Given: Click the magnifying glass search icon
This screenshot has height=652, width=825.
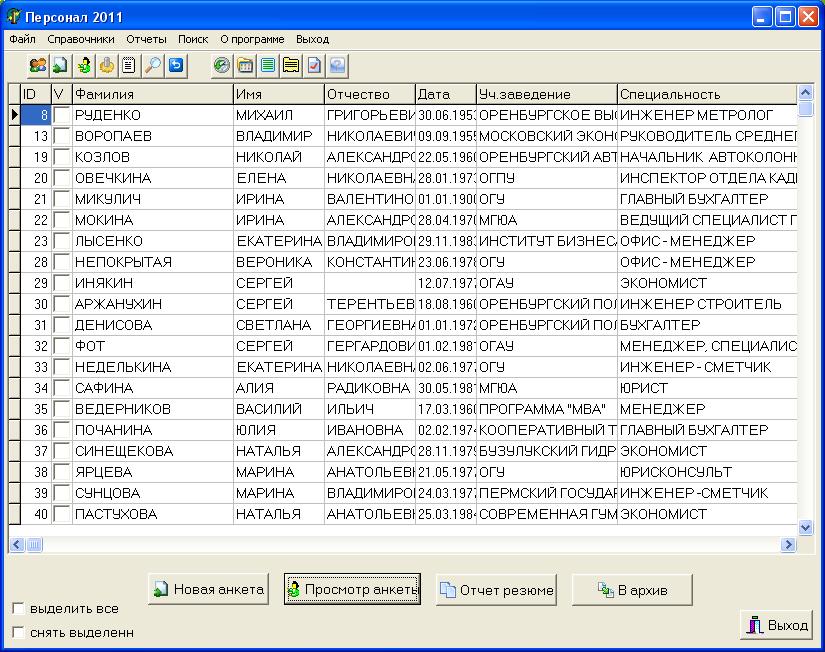Looking at the screenshot, I should (153, 66).
